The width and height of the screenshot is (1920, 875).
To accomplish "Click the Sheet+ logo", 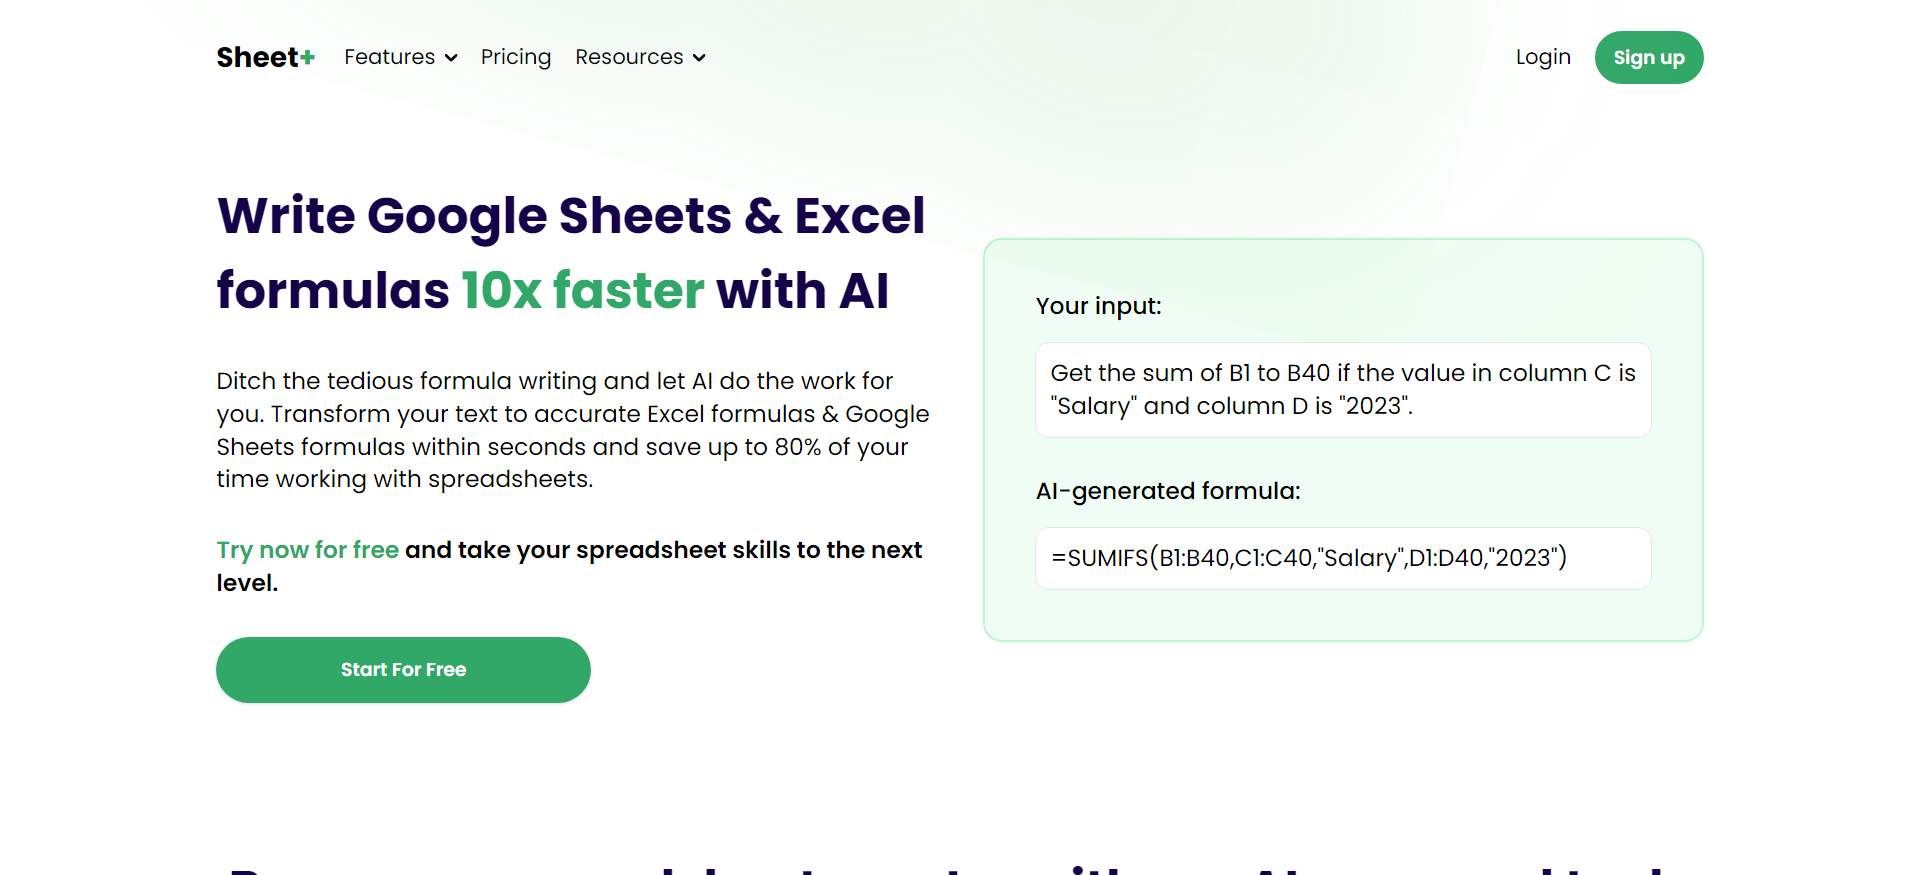I will 264,57.
